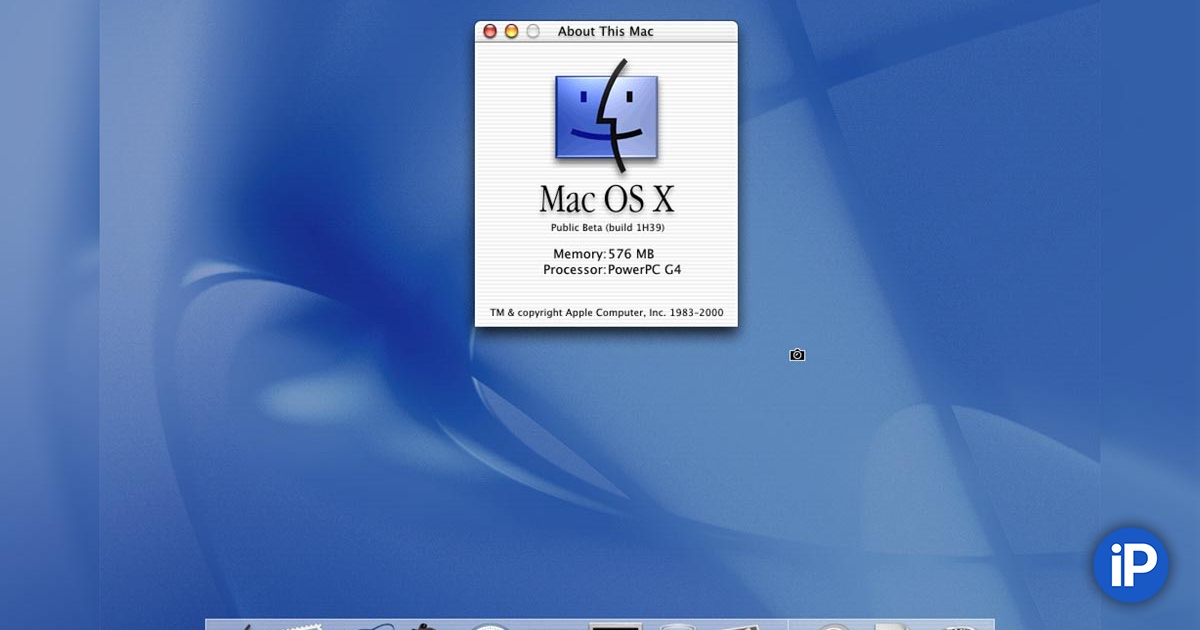This screenshot has width=1200, height=630.
Task: Select the Finder icon in the Dock
Action: tap(245, 623)
